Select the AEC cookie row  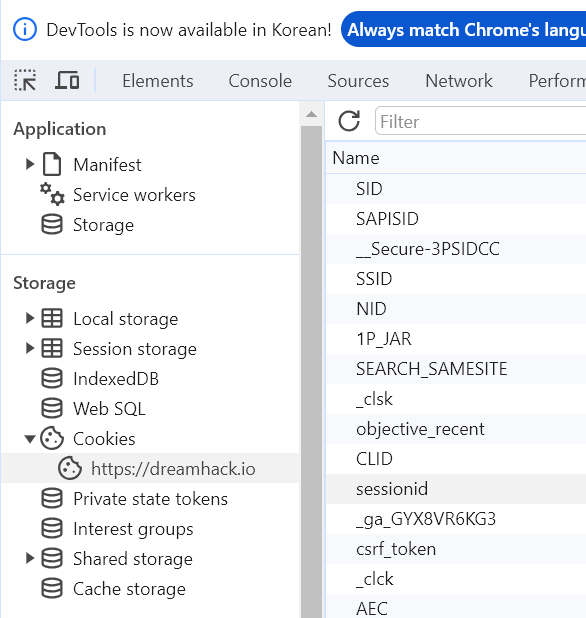[456, 606]
